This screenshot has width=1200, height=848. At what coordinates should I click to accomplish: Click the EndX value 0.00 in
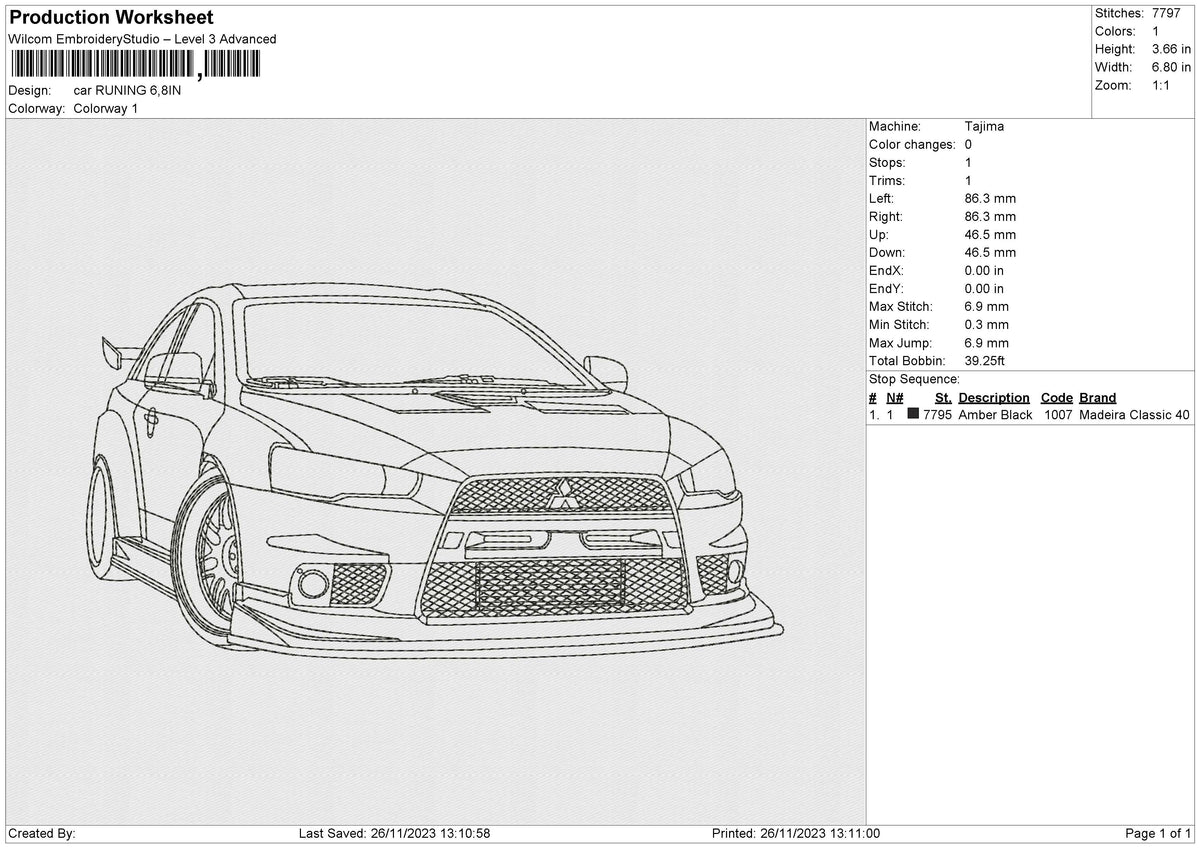[x=984, y=270]
